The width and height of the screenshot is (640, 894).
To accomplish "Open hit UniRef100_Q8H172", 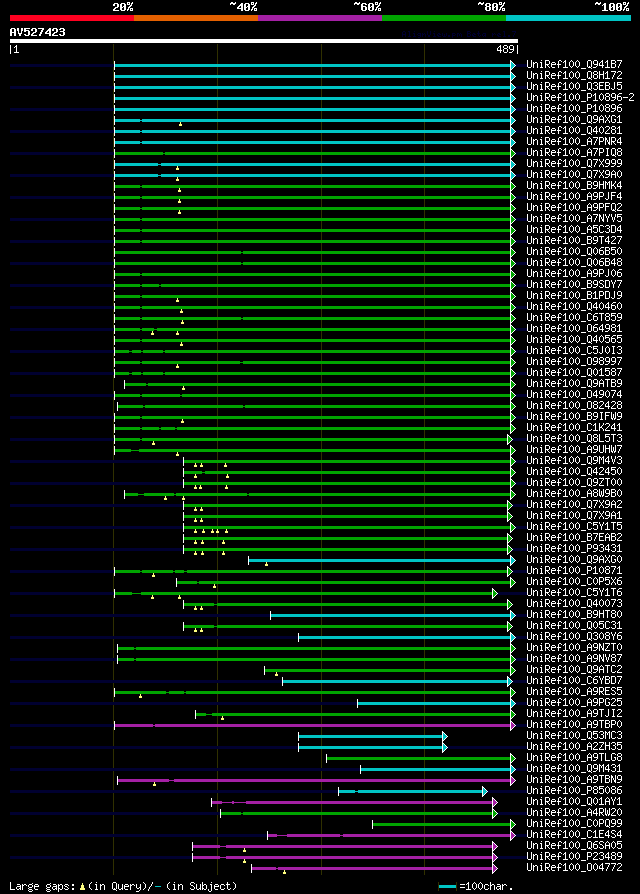I will click(x=574, y=75).
